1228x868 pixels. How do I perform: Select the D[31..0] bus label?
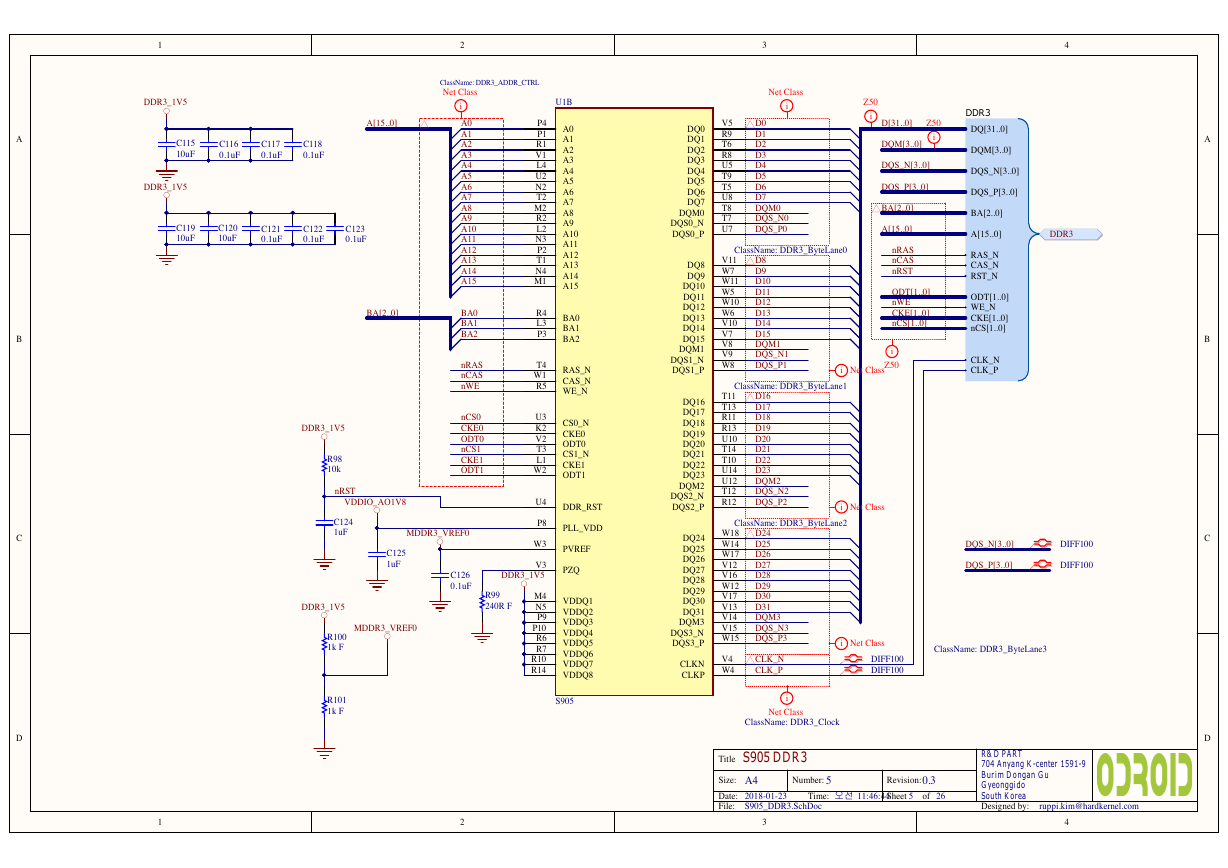pyautogui.click(x=897, y=123)
